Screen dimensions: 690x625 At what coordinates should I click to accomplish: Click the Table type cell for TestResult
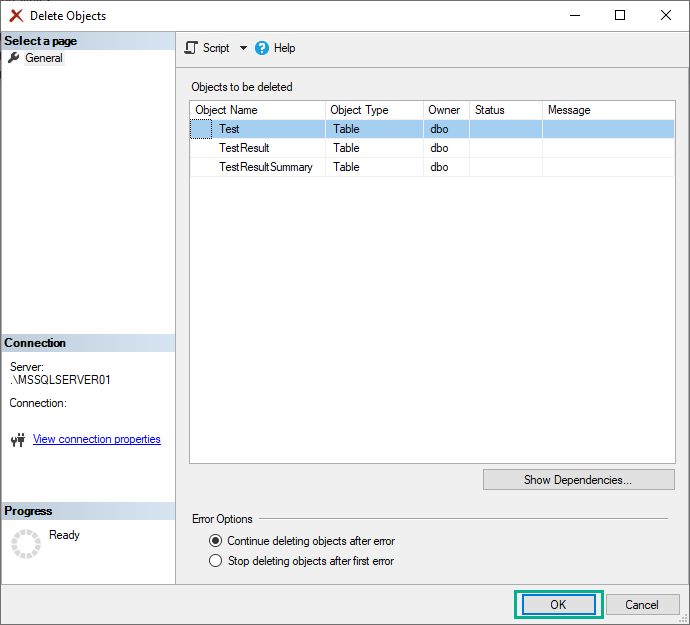[x=374, y=148]
